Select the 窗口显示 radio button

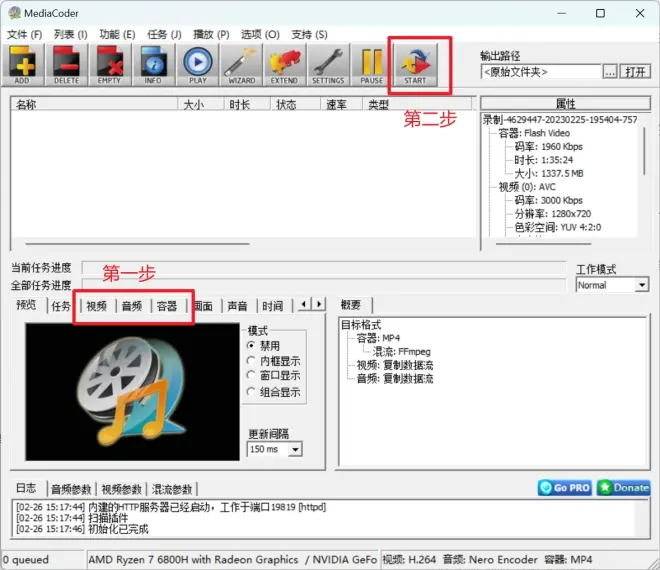251,375
